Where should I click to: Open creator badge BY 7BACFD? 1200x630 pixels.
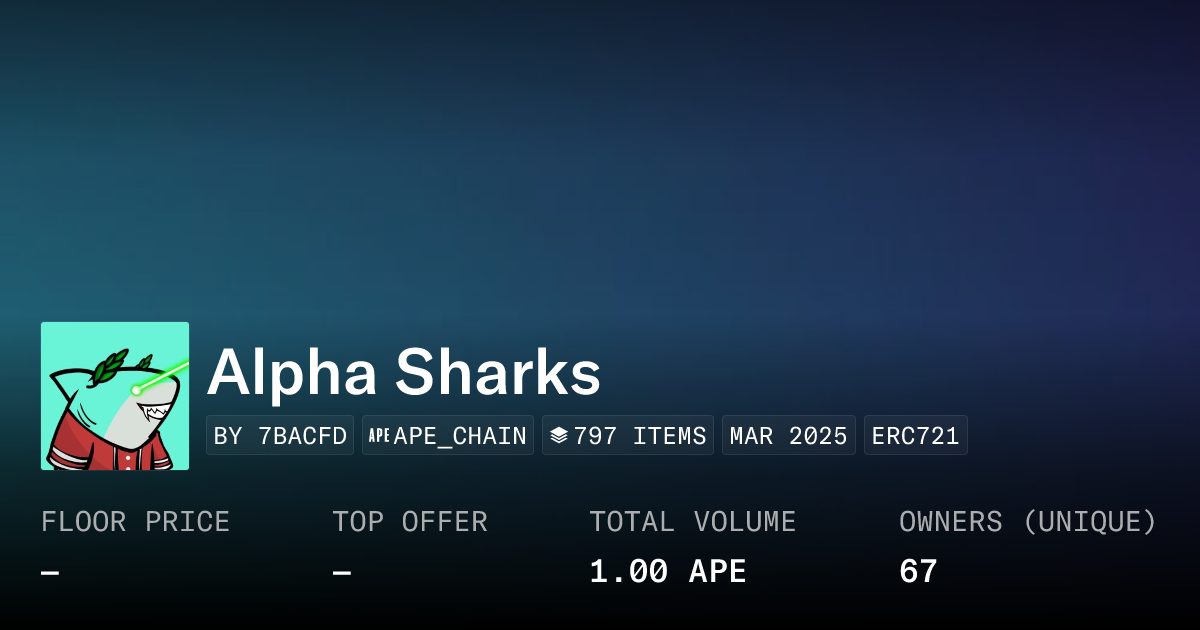[x=280, y=436]
